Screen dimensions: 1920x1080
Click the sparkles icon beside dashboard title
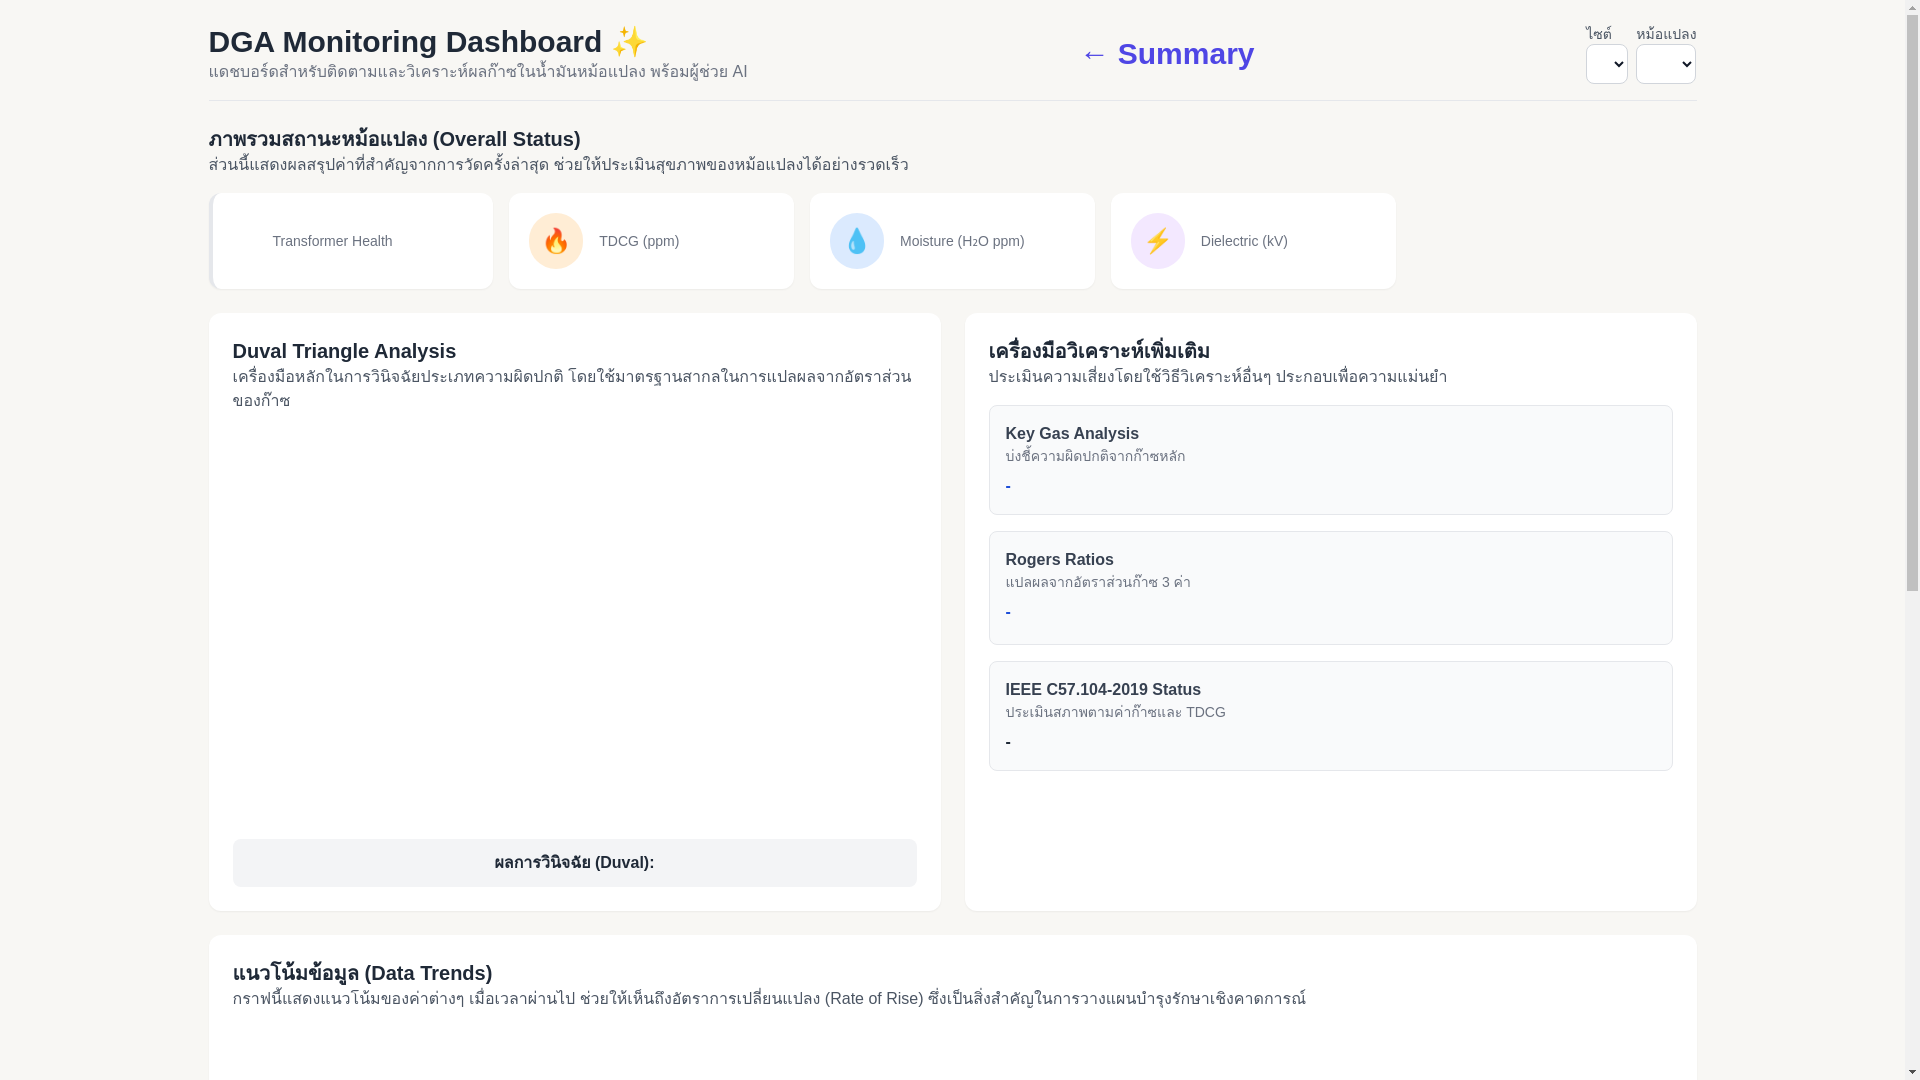pyautogui.click(x=629, y=42)
